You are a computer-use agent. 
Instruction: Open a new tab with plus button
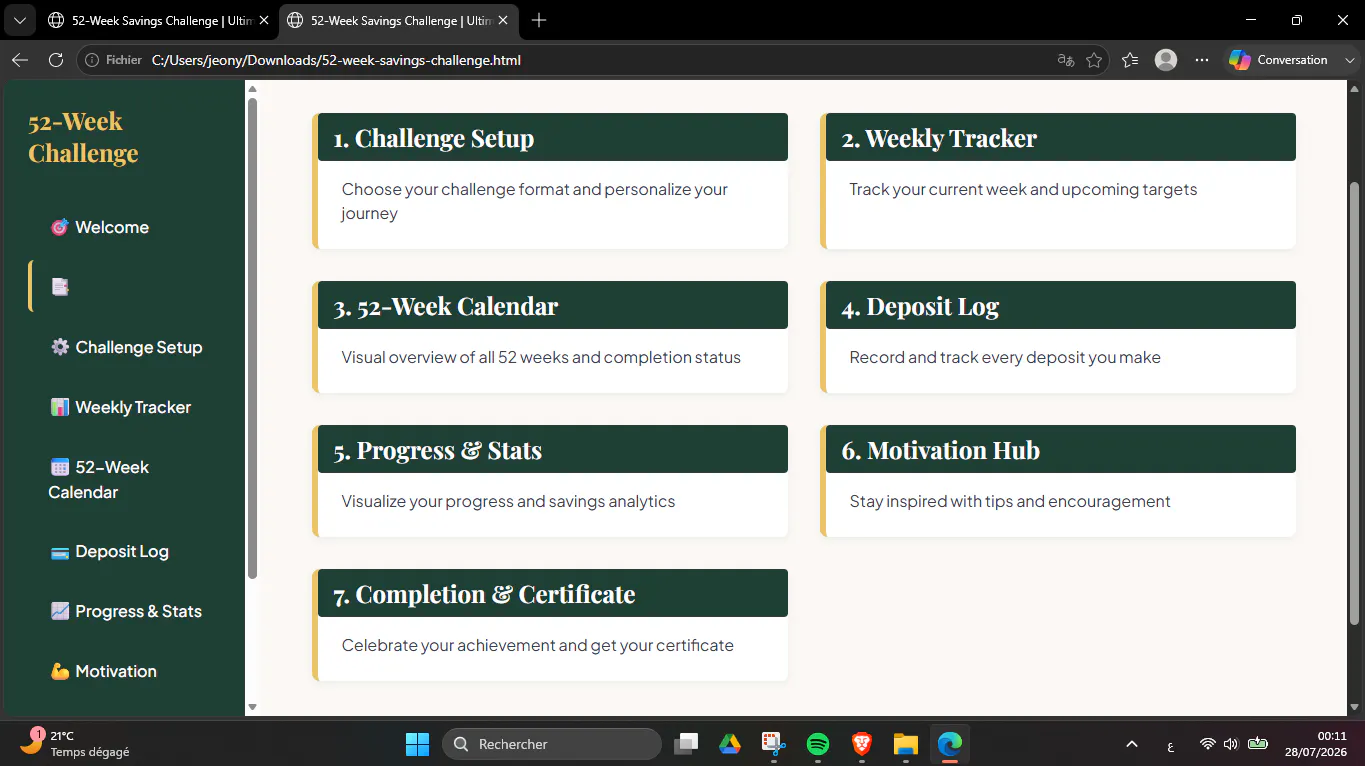pos(539,20)
